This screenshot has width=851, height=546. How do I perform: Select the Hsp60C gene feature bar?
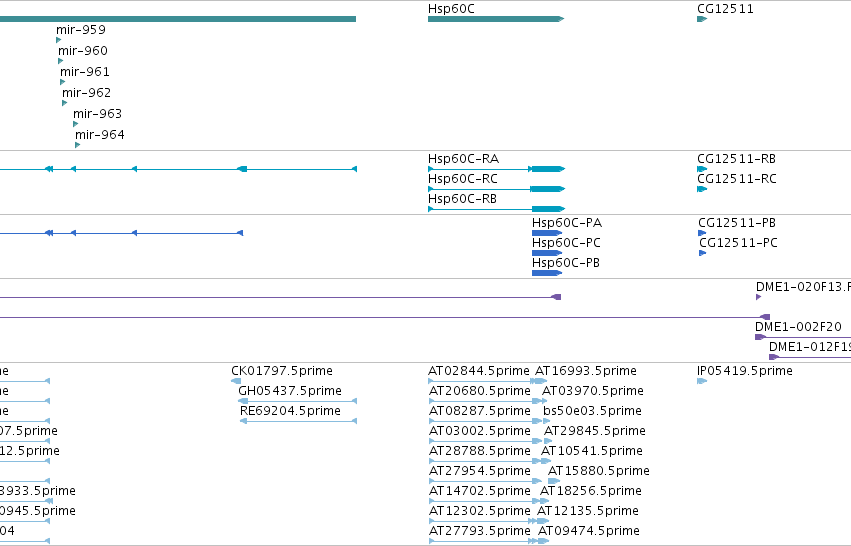click(x=496, y=19)
